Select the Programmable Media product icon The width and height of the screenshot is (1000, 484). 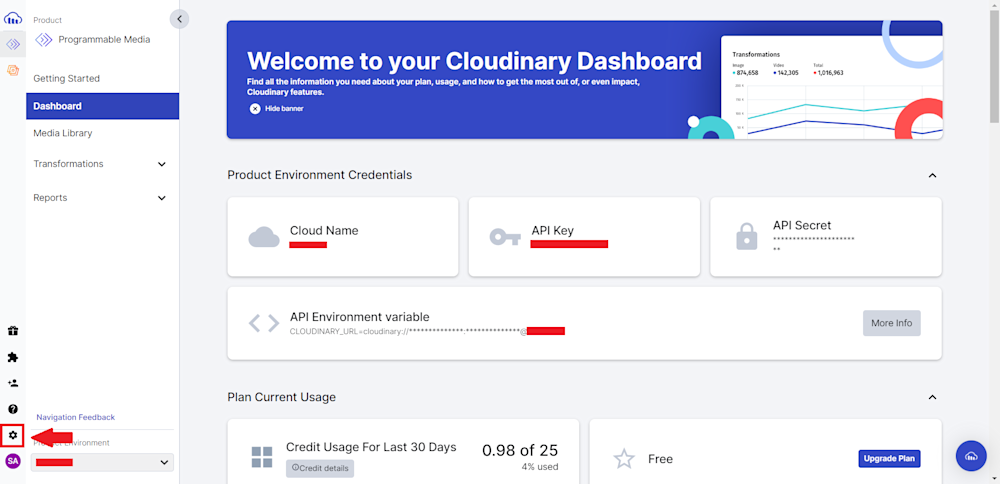(13, 45)
